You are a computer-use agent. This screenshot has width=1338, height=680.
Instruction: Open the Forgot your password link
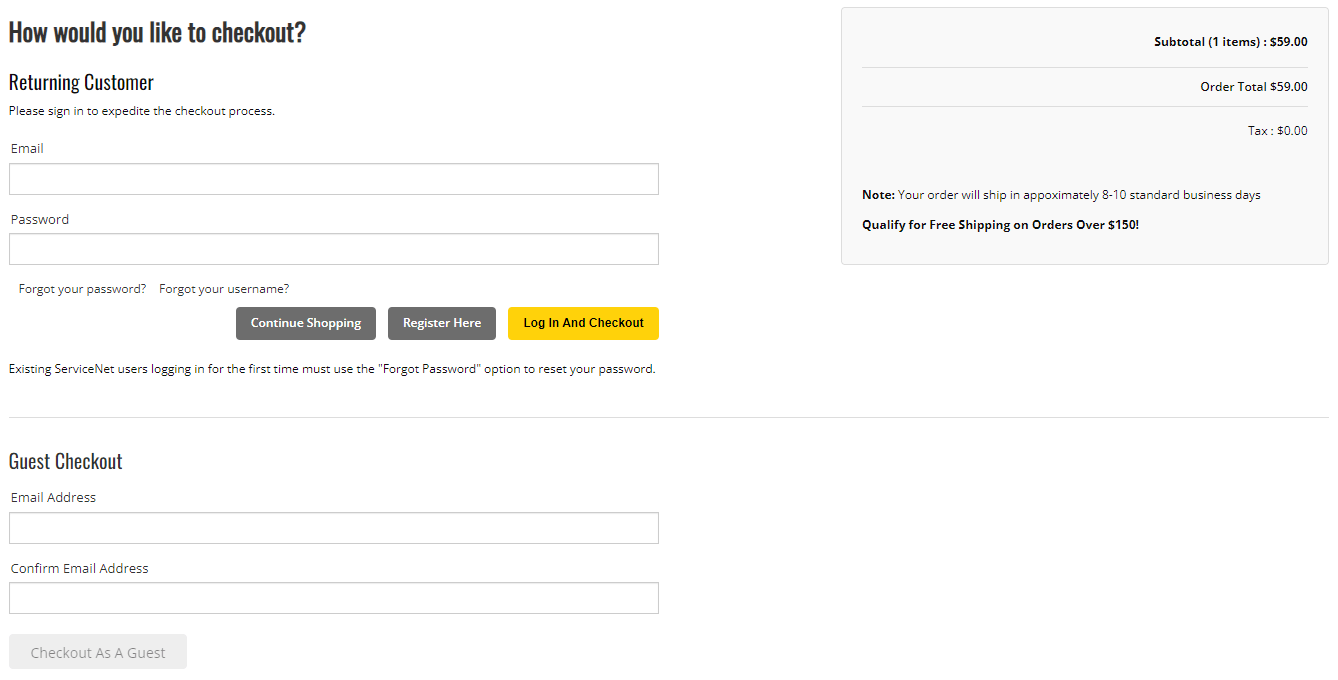82,288
